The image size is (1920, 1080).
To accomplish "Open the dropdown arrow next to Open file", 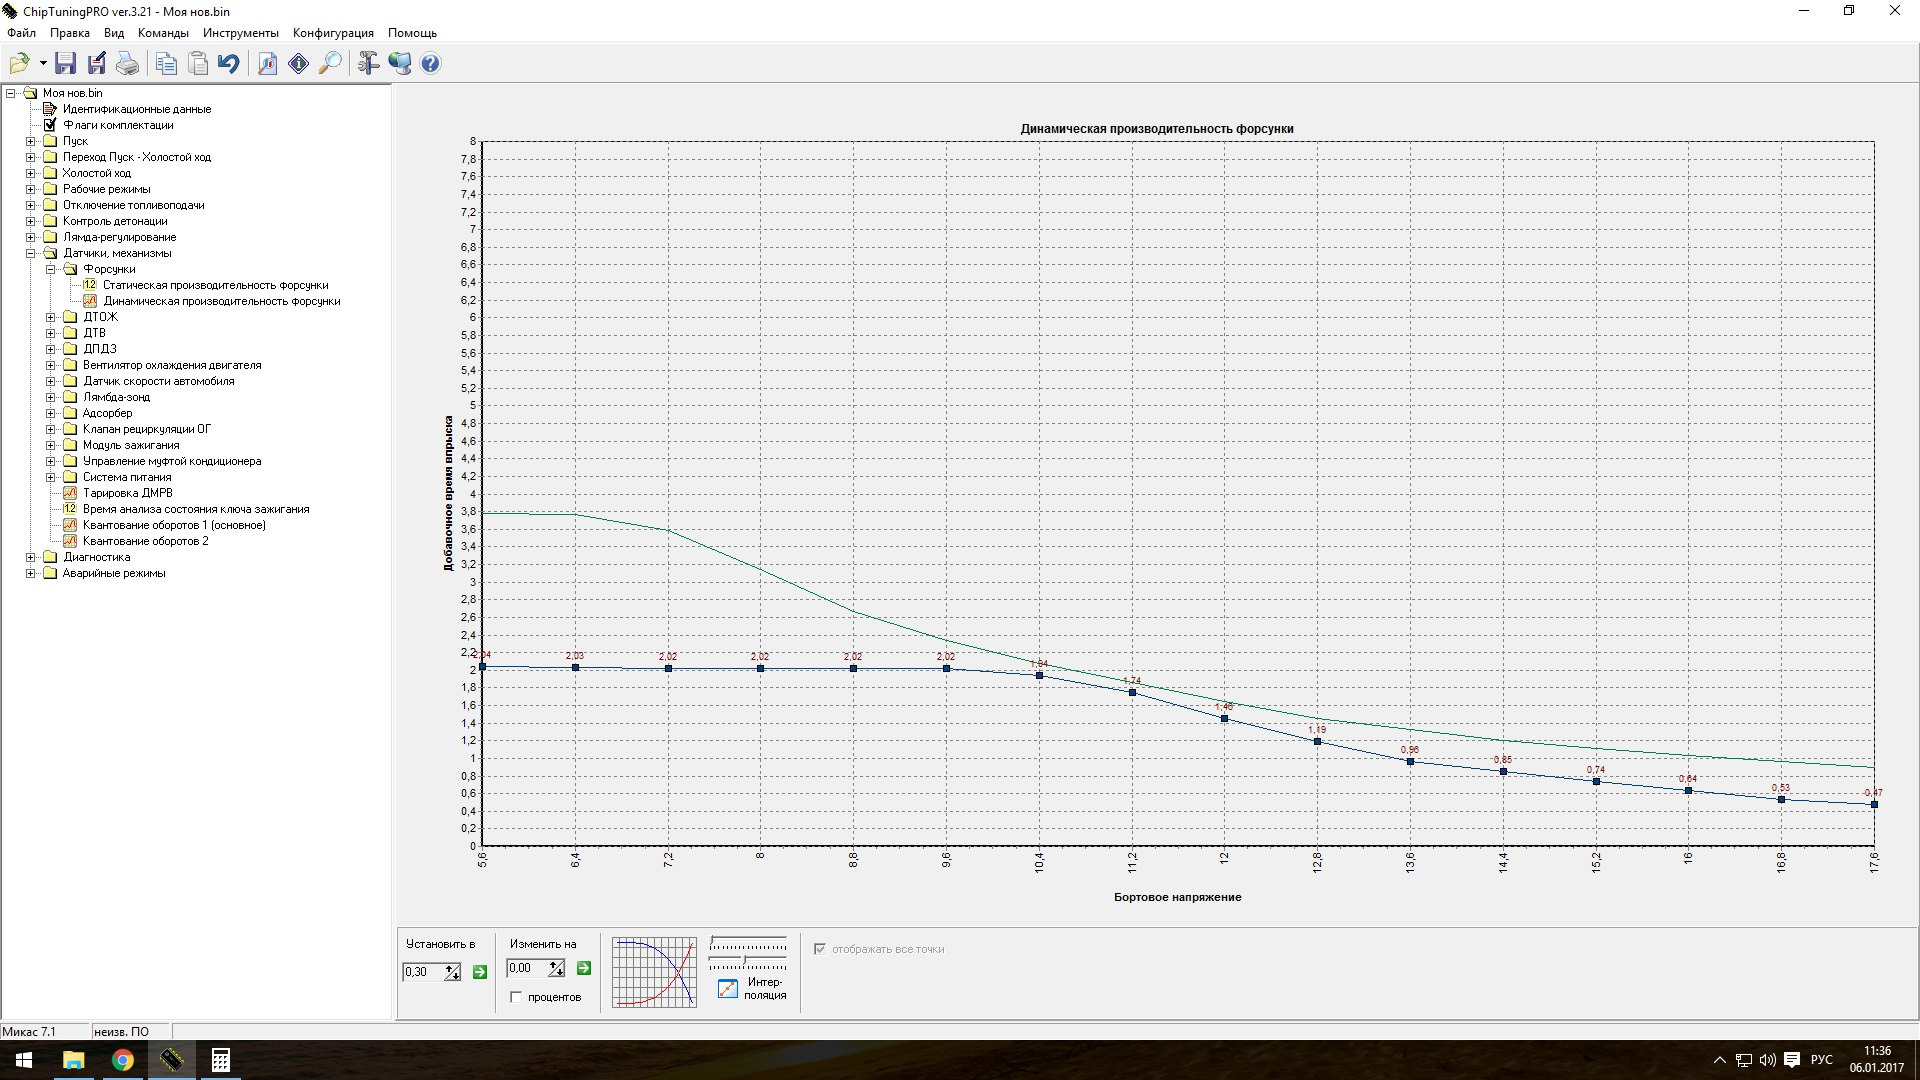I will [x=43, y=64].
